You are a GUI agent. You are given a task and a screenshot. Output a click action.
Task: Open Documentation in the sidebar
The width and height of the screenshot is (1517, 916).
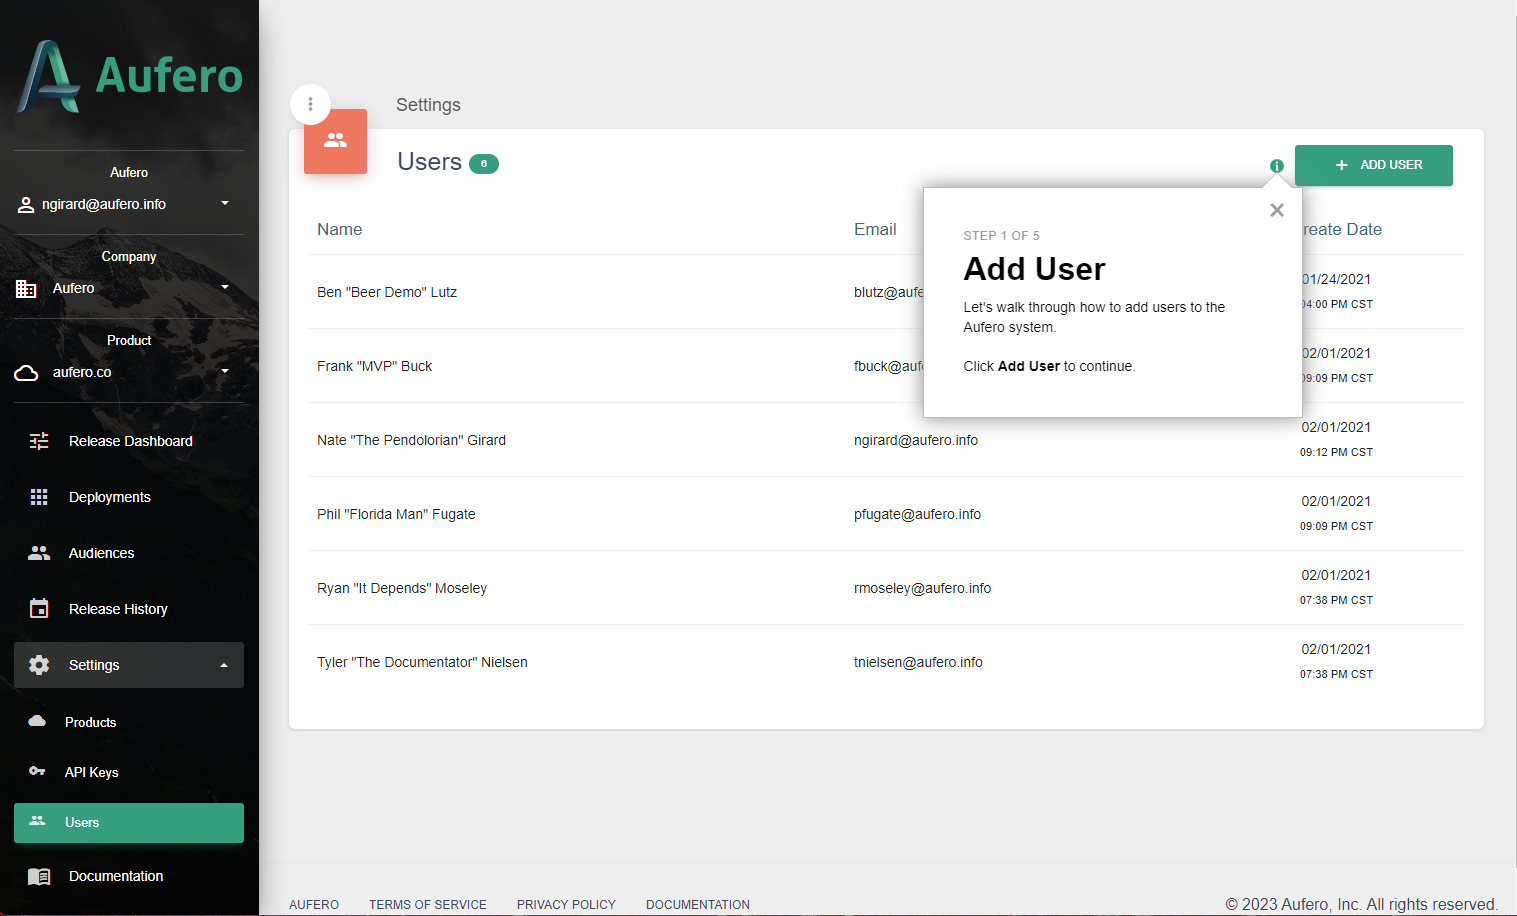115,876
